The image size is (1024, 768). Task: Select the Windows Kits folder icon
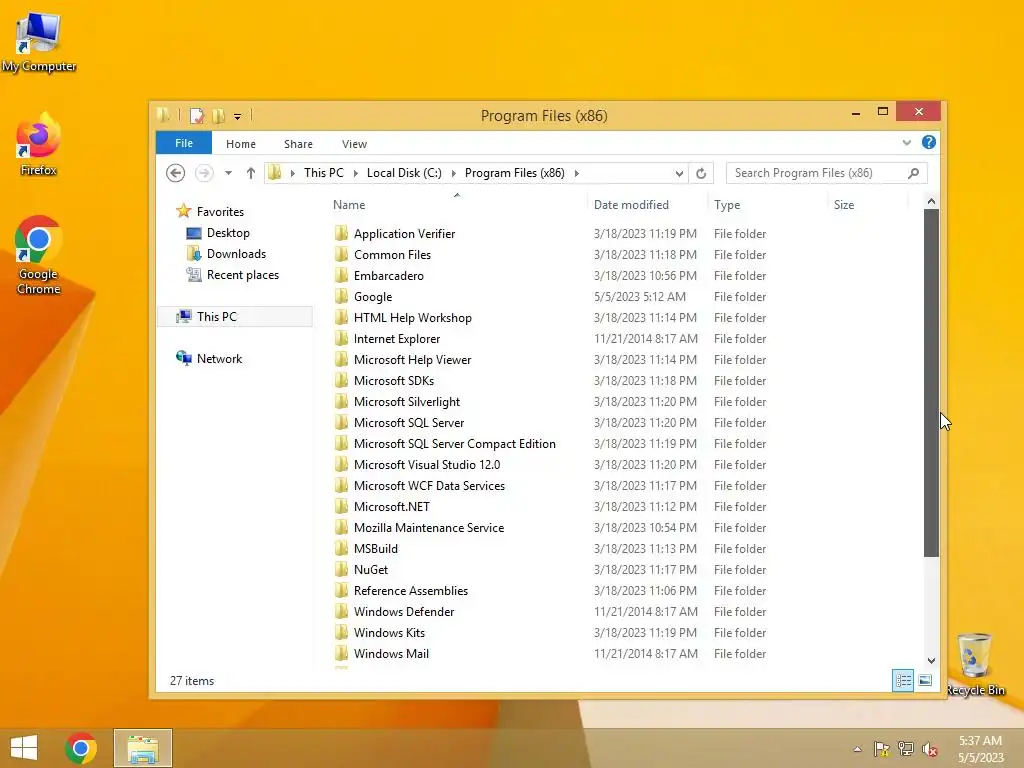pos(341,633)
